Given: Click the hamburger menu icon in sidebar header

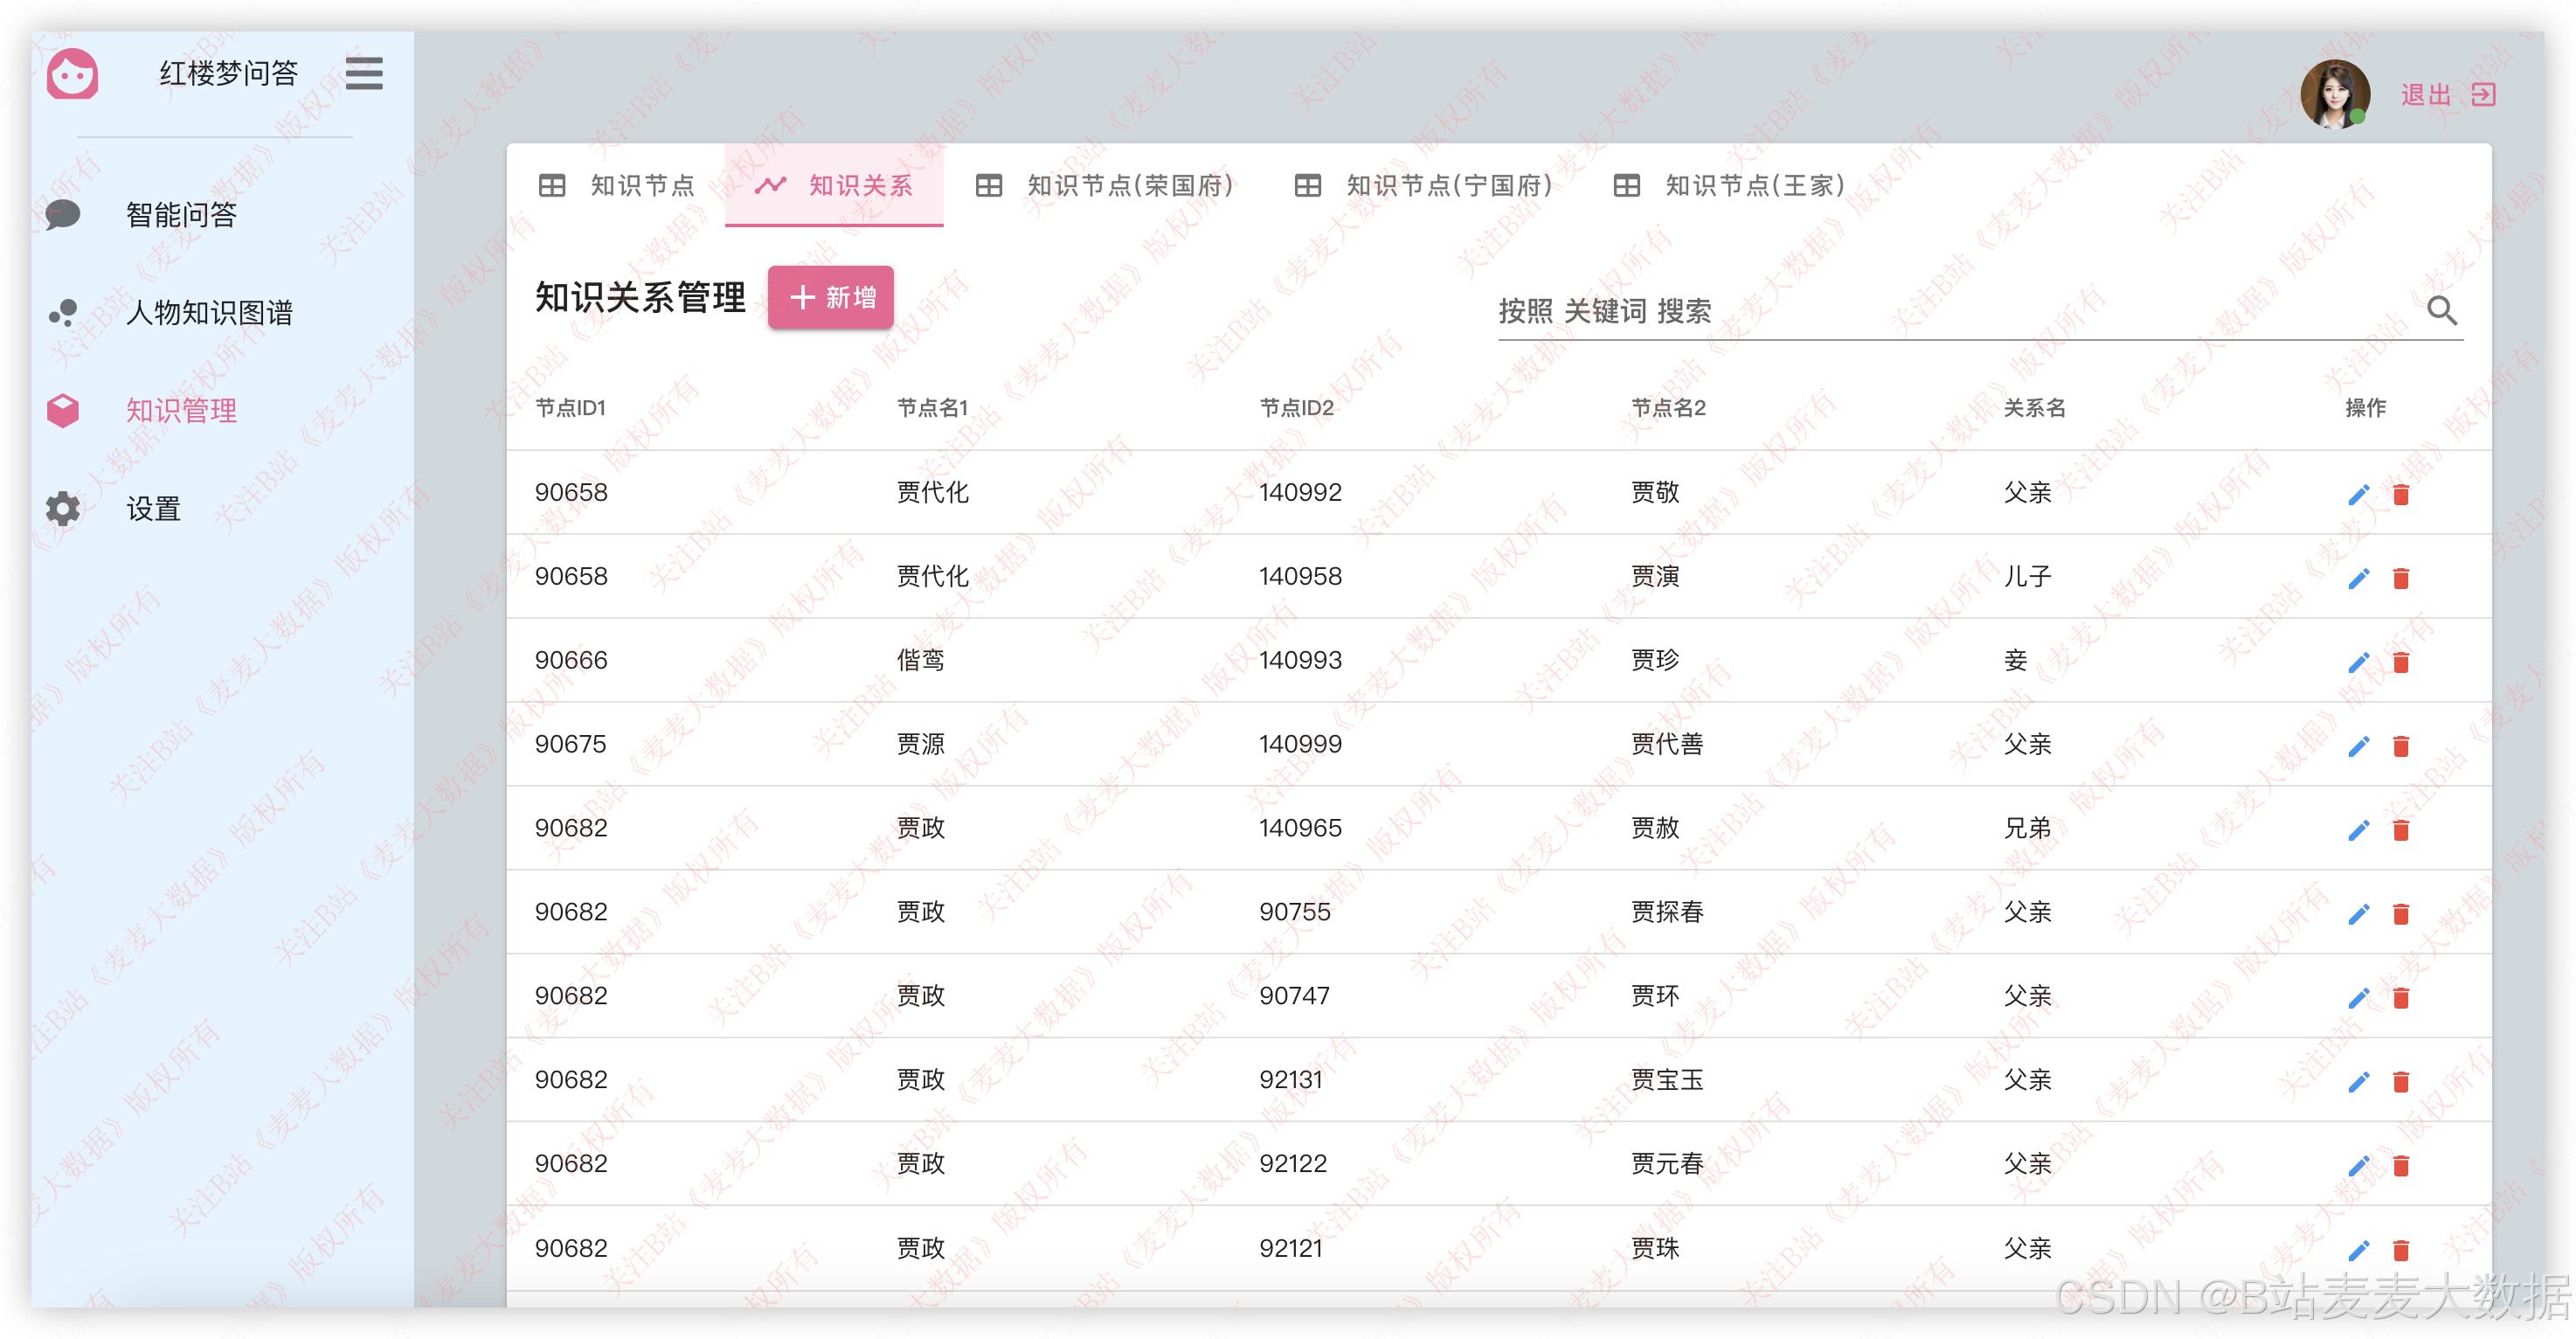Looking at the screenshot, I should [364, 74].
